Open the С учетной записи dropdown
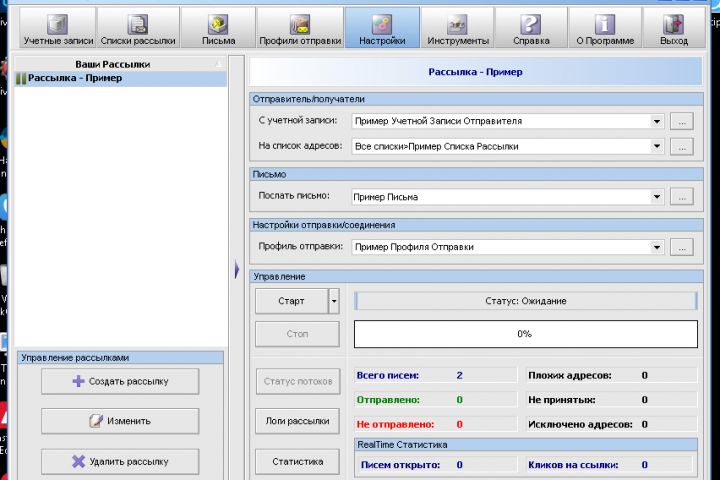Image resolution: width=720 pixels, height=480 pixels. 657,121
